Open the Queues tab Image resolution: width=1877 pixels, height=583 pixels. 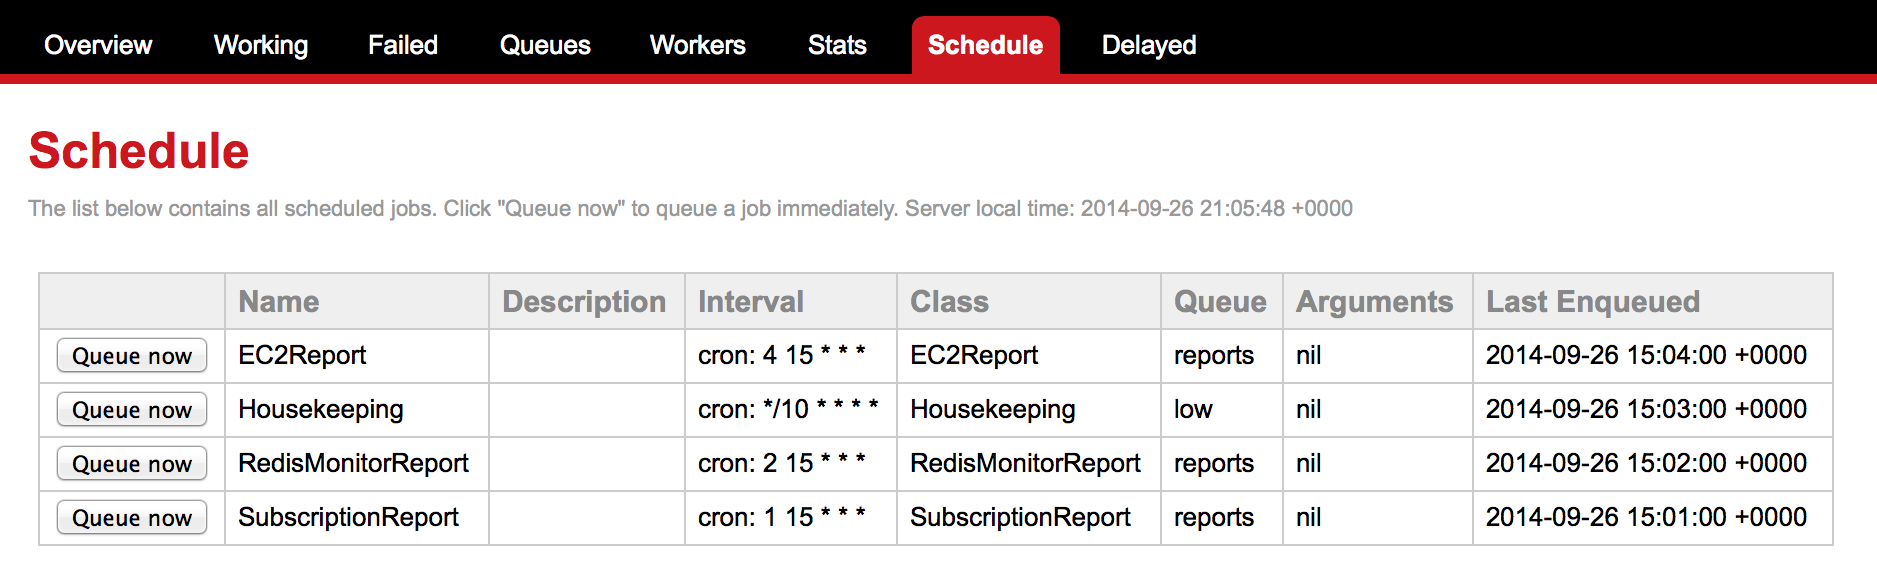click(545, 45)
